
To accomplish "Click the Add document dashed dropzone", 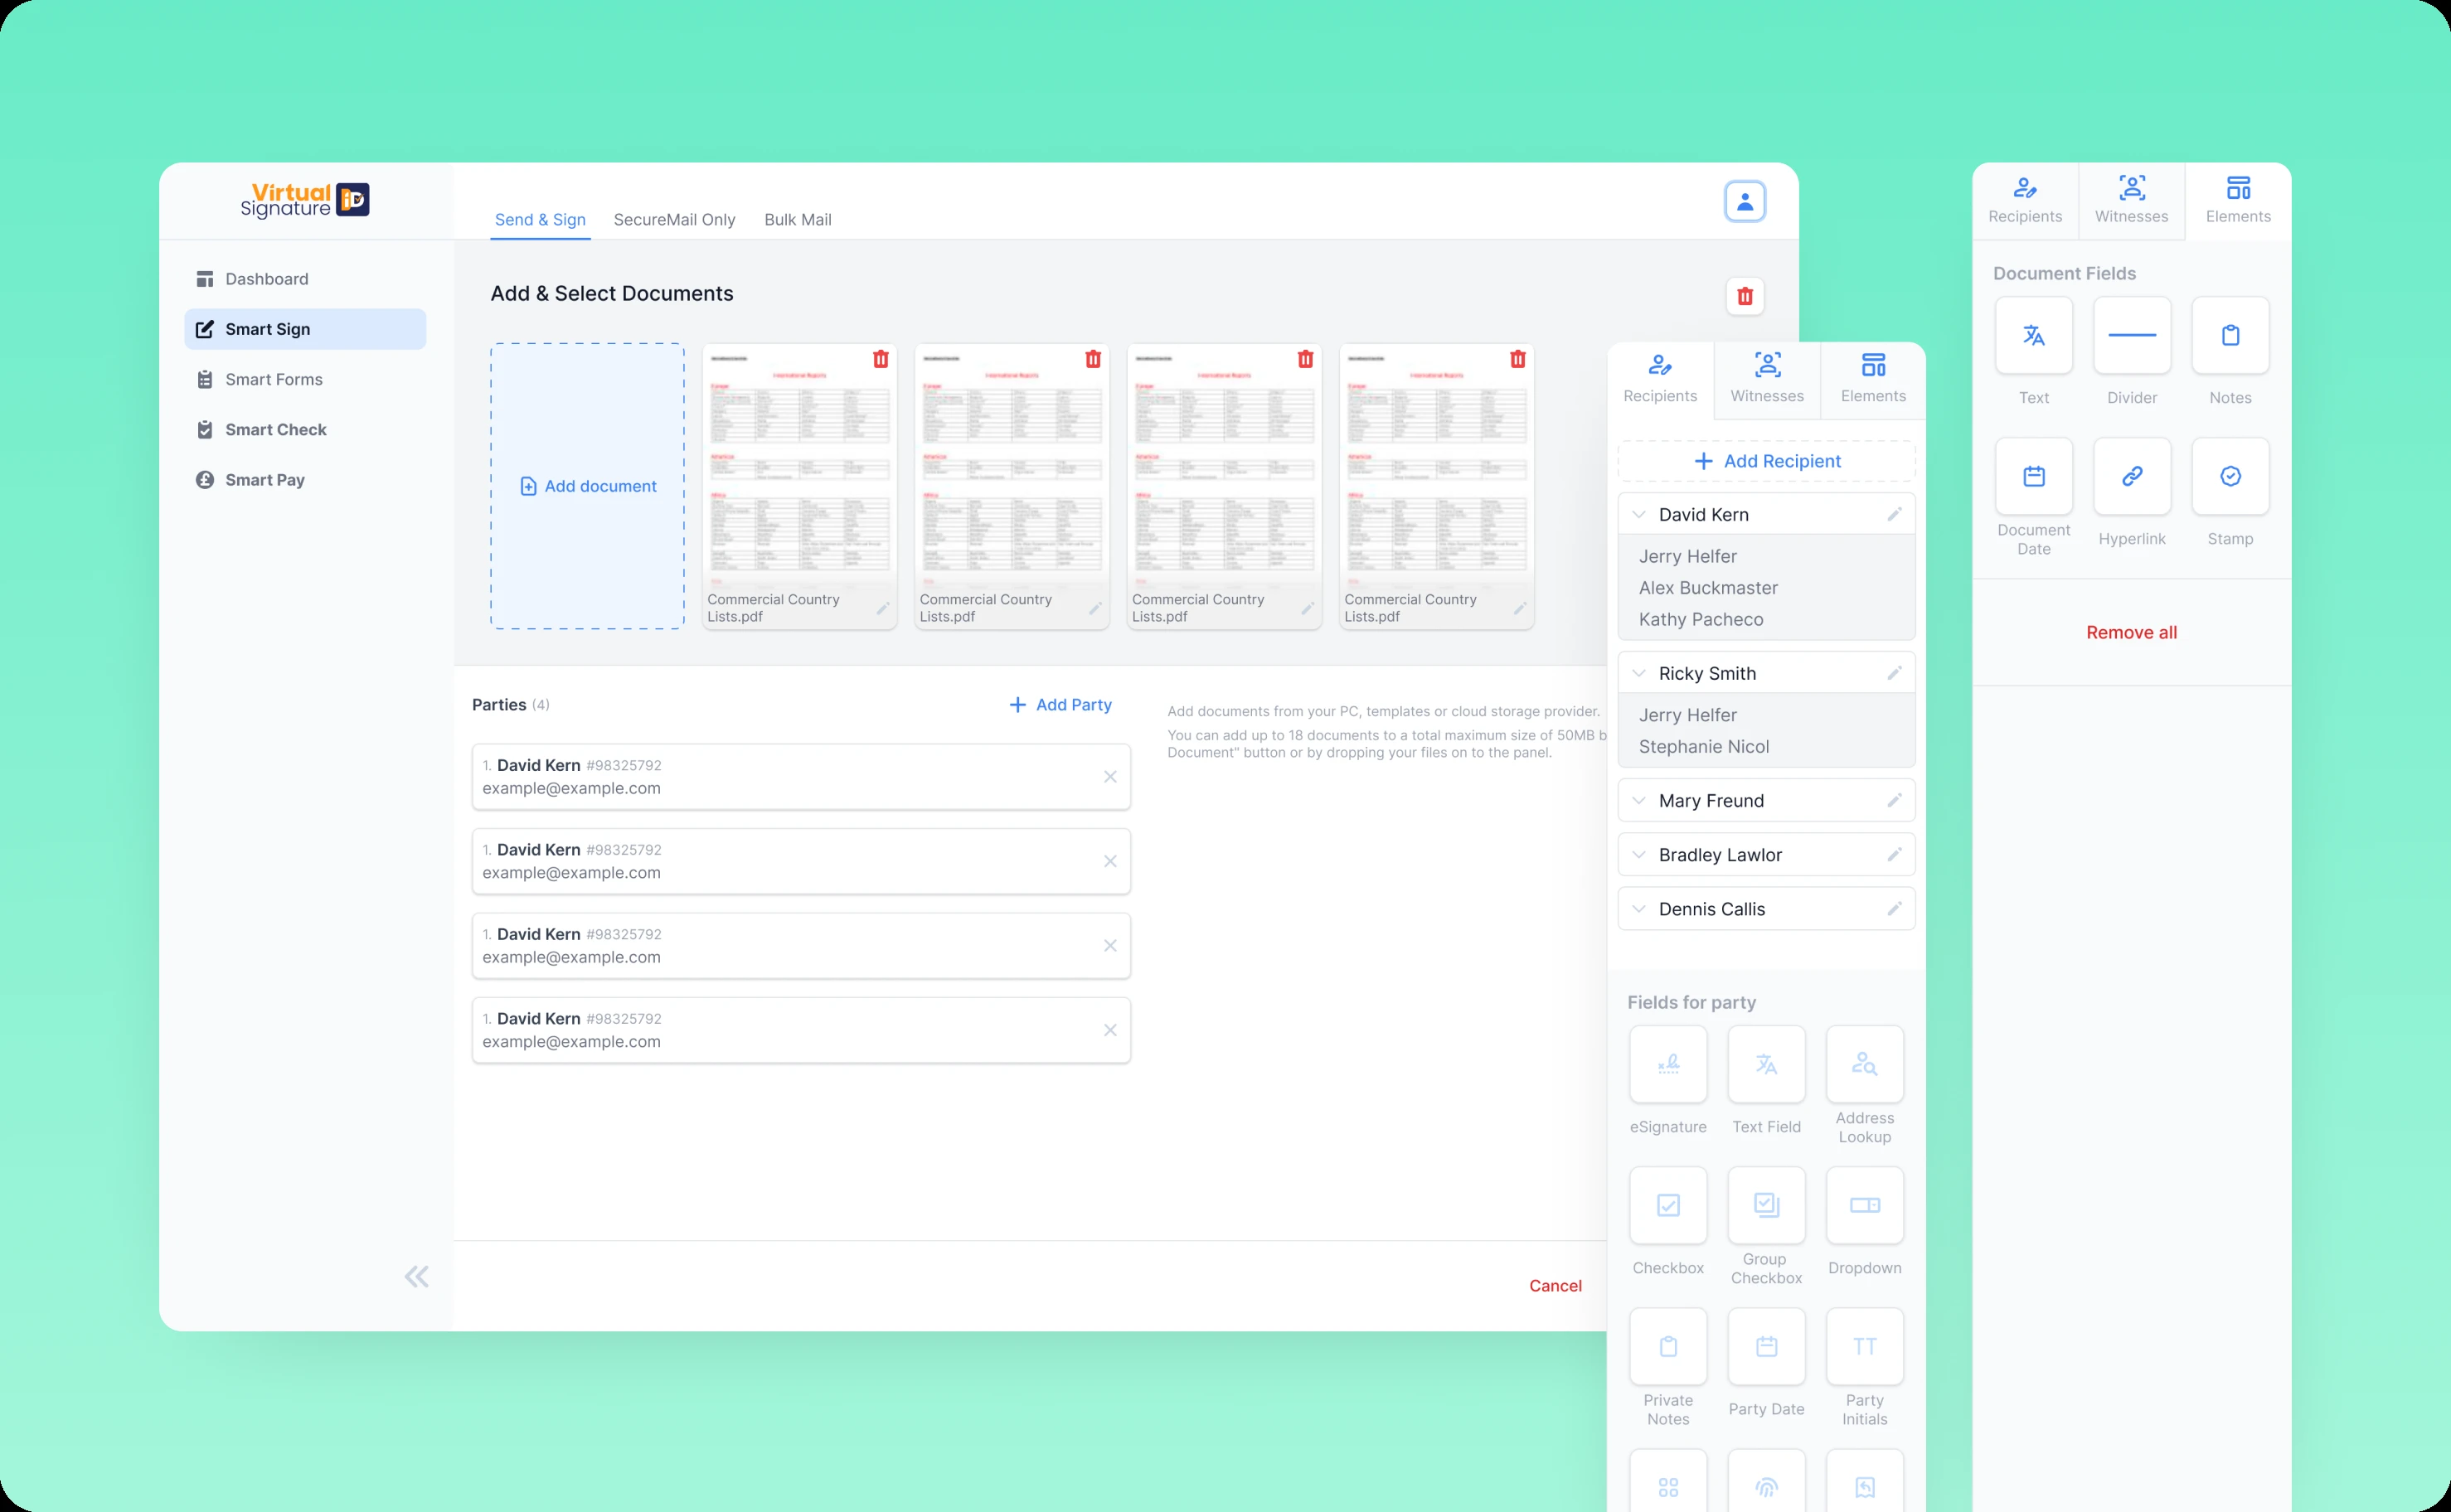I will point(587,486).
